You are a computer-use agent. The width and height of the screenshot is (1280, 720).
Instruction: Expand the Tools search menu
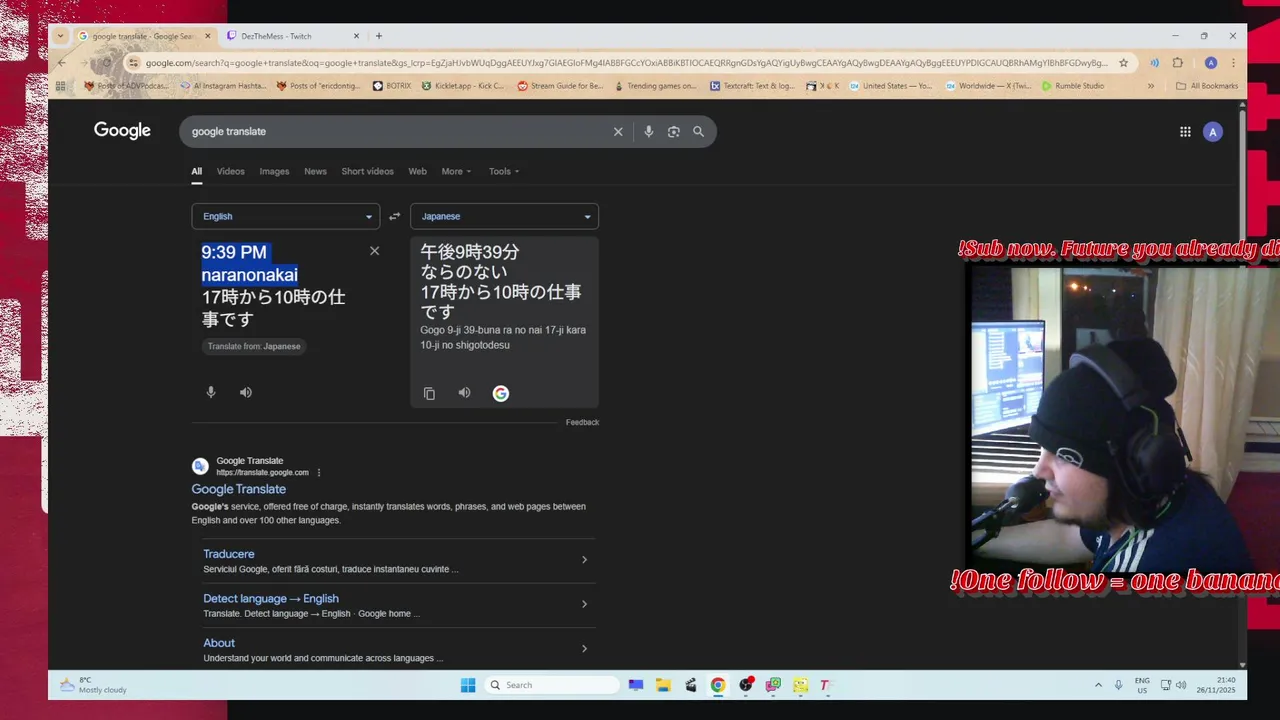504,171
